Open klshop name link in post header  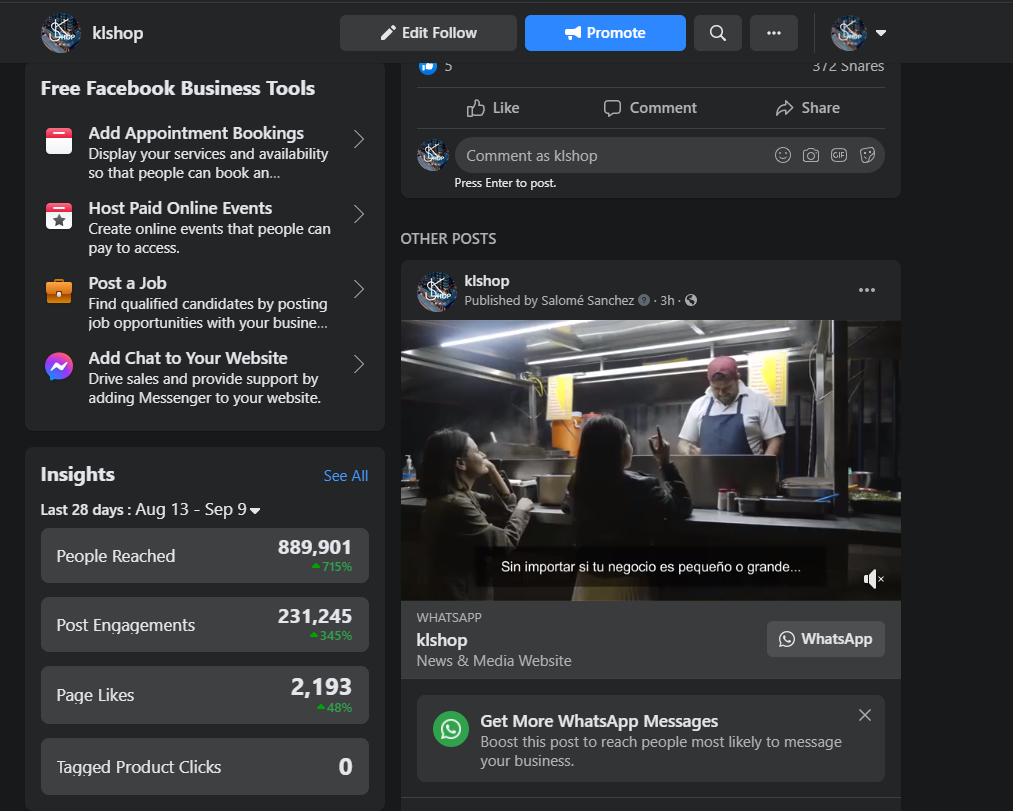click(486, 281)
